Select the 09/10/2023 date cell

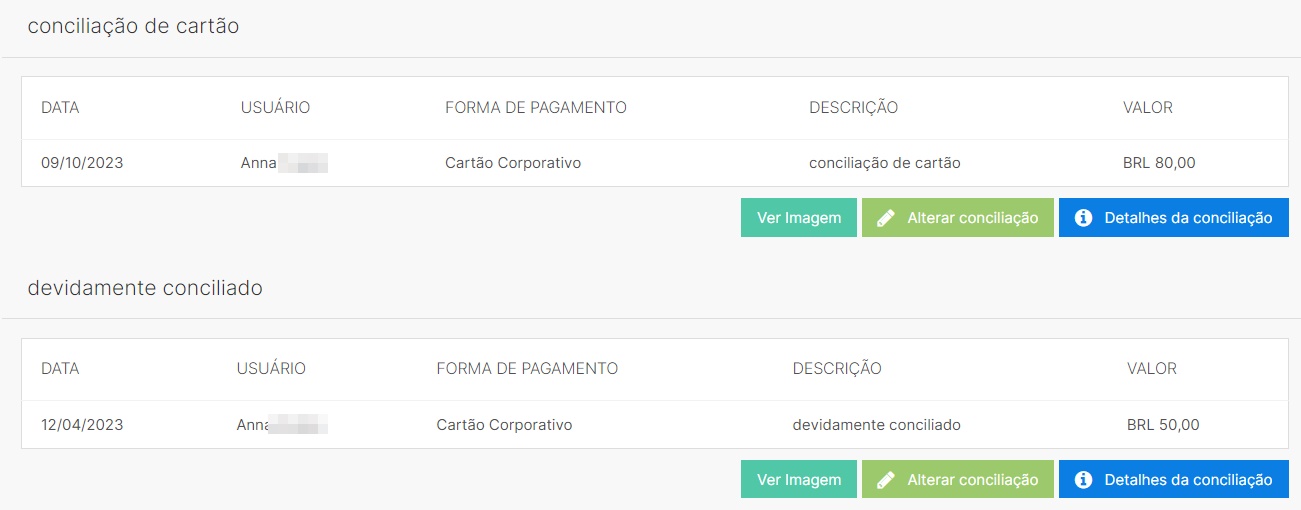click(x=82, y=163)
